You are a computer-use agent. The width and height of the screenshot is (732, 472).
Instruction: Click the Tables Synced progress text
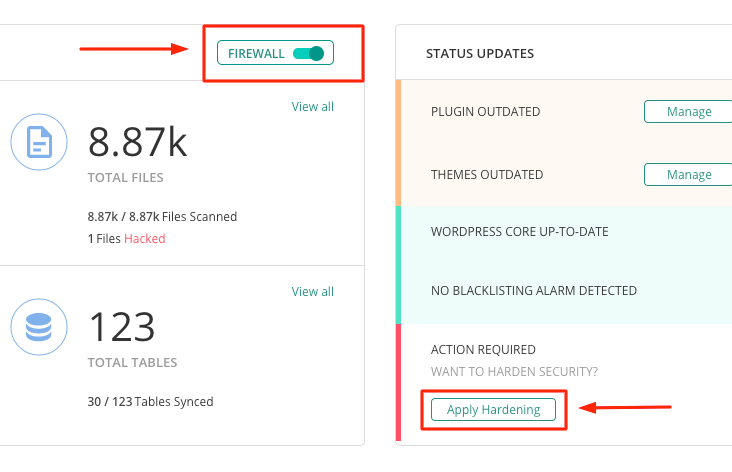150,402
